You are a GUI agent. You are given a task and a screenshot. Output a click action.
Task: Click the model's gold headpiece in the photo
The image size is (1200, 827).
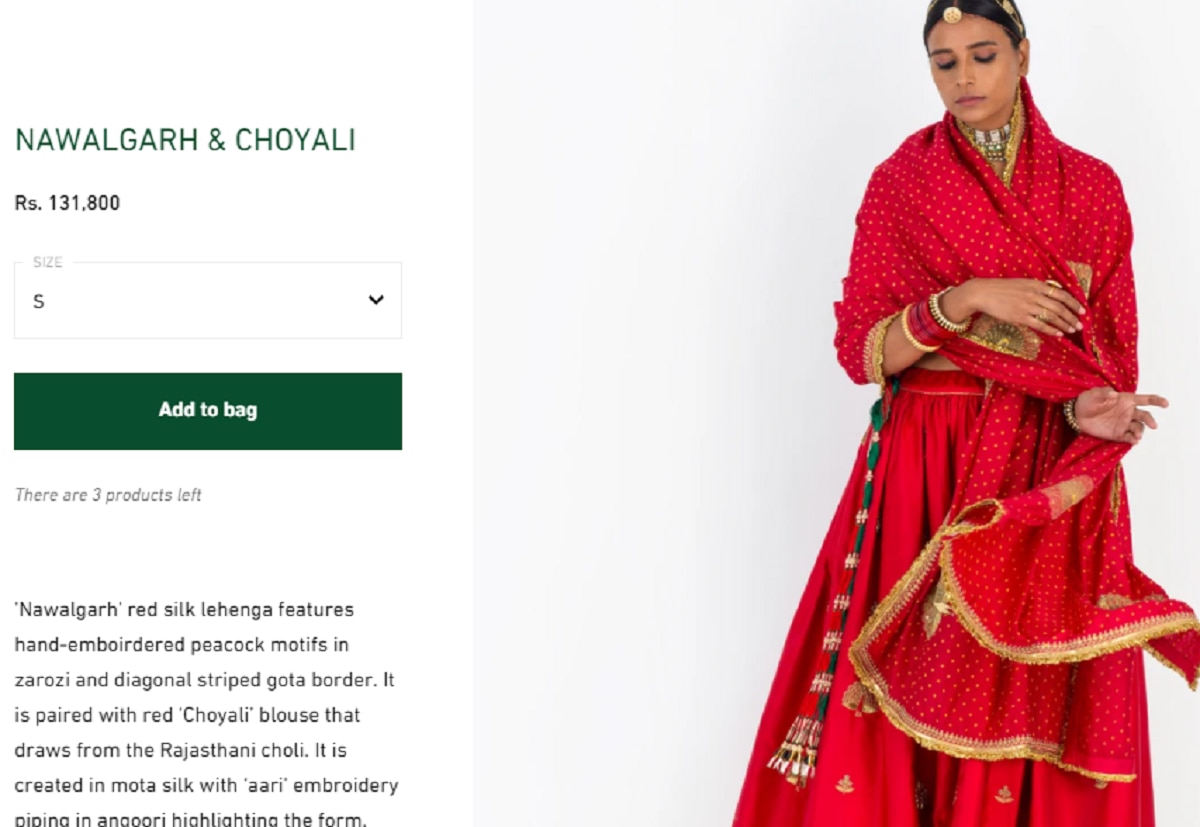pos(975,12)
